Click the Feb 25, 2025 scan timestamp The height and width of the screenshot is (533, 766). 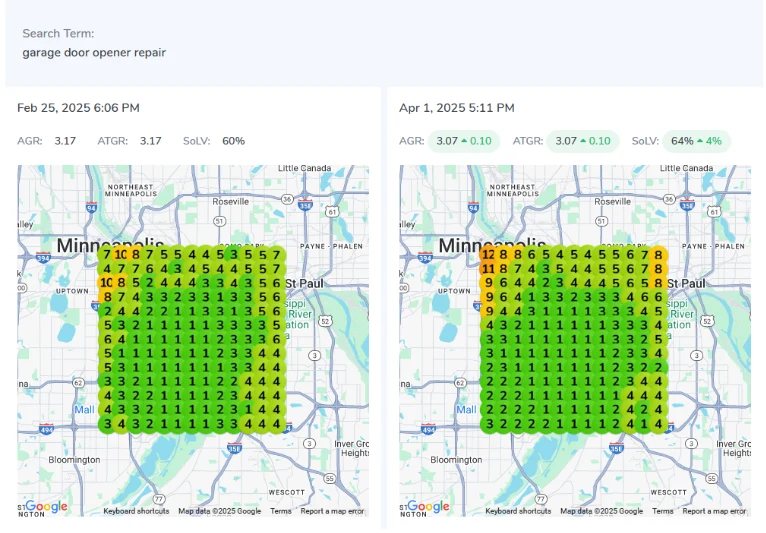pos(78,108)
